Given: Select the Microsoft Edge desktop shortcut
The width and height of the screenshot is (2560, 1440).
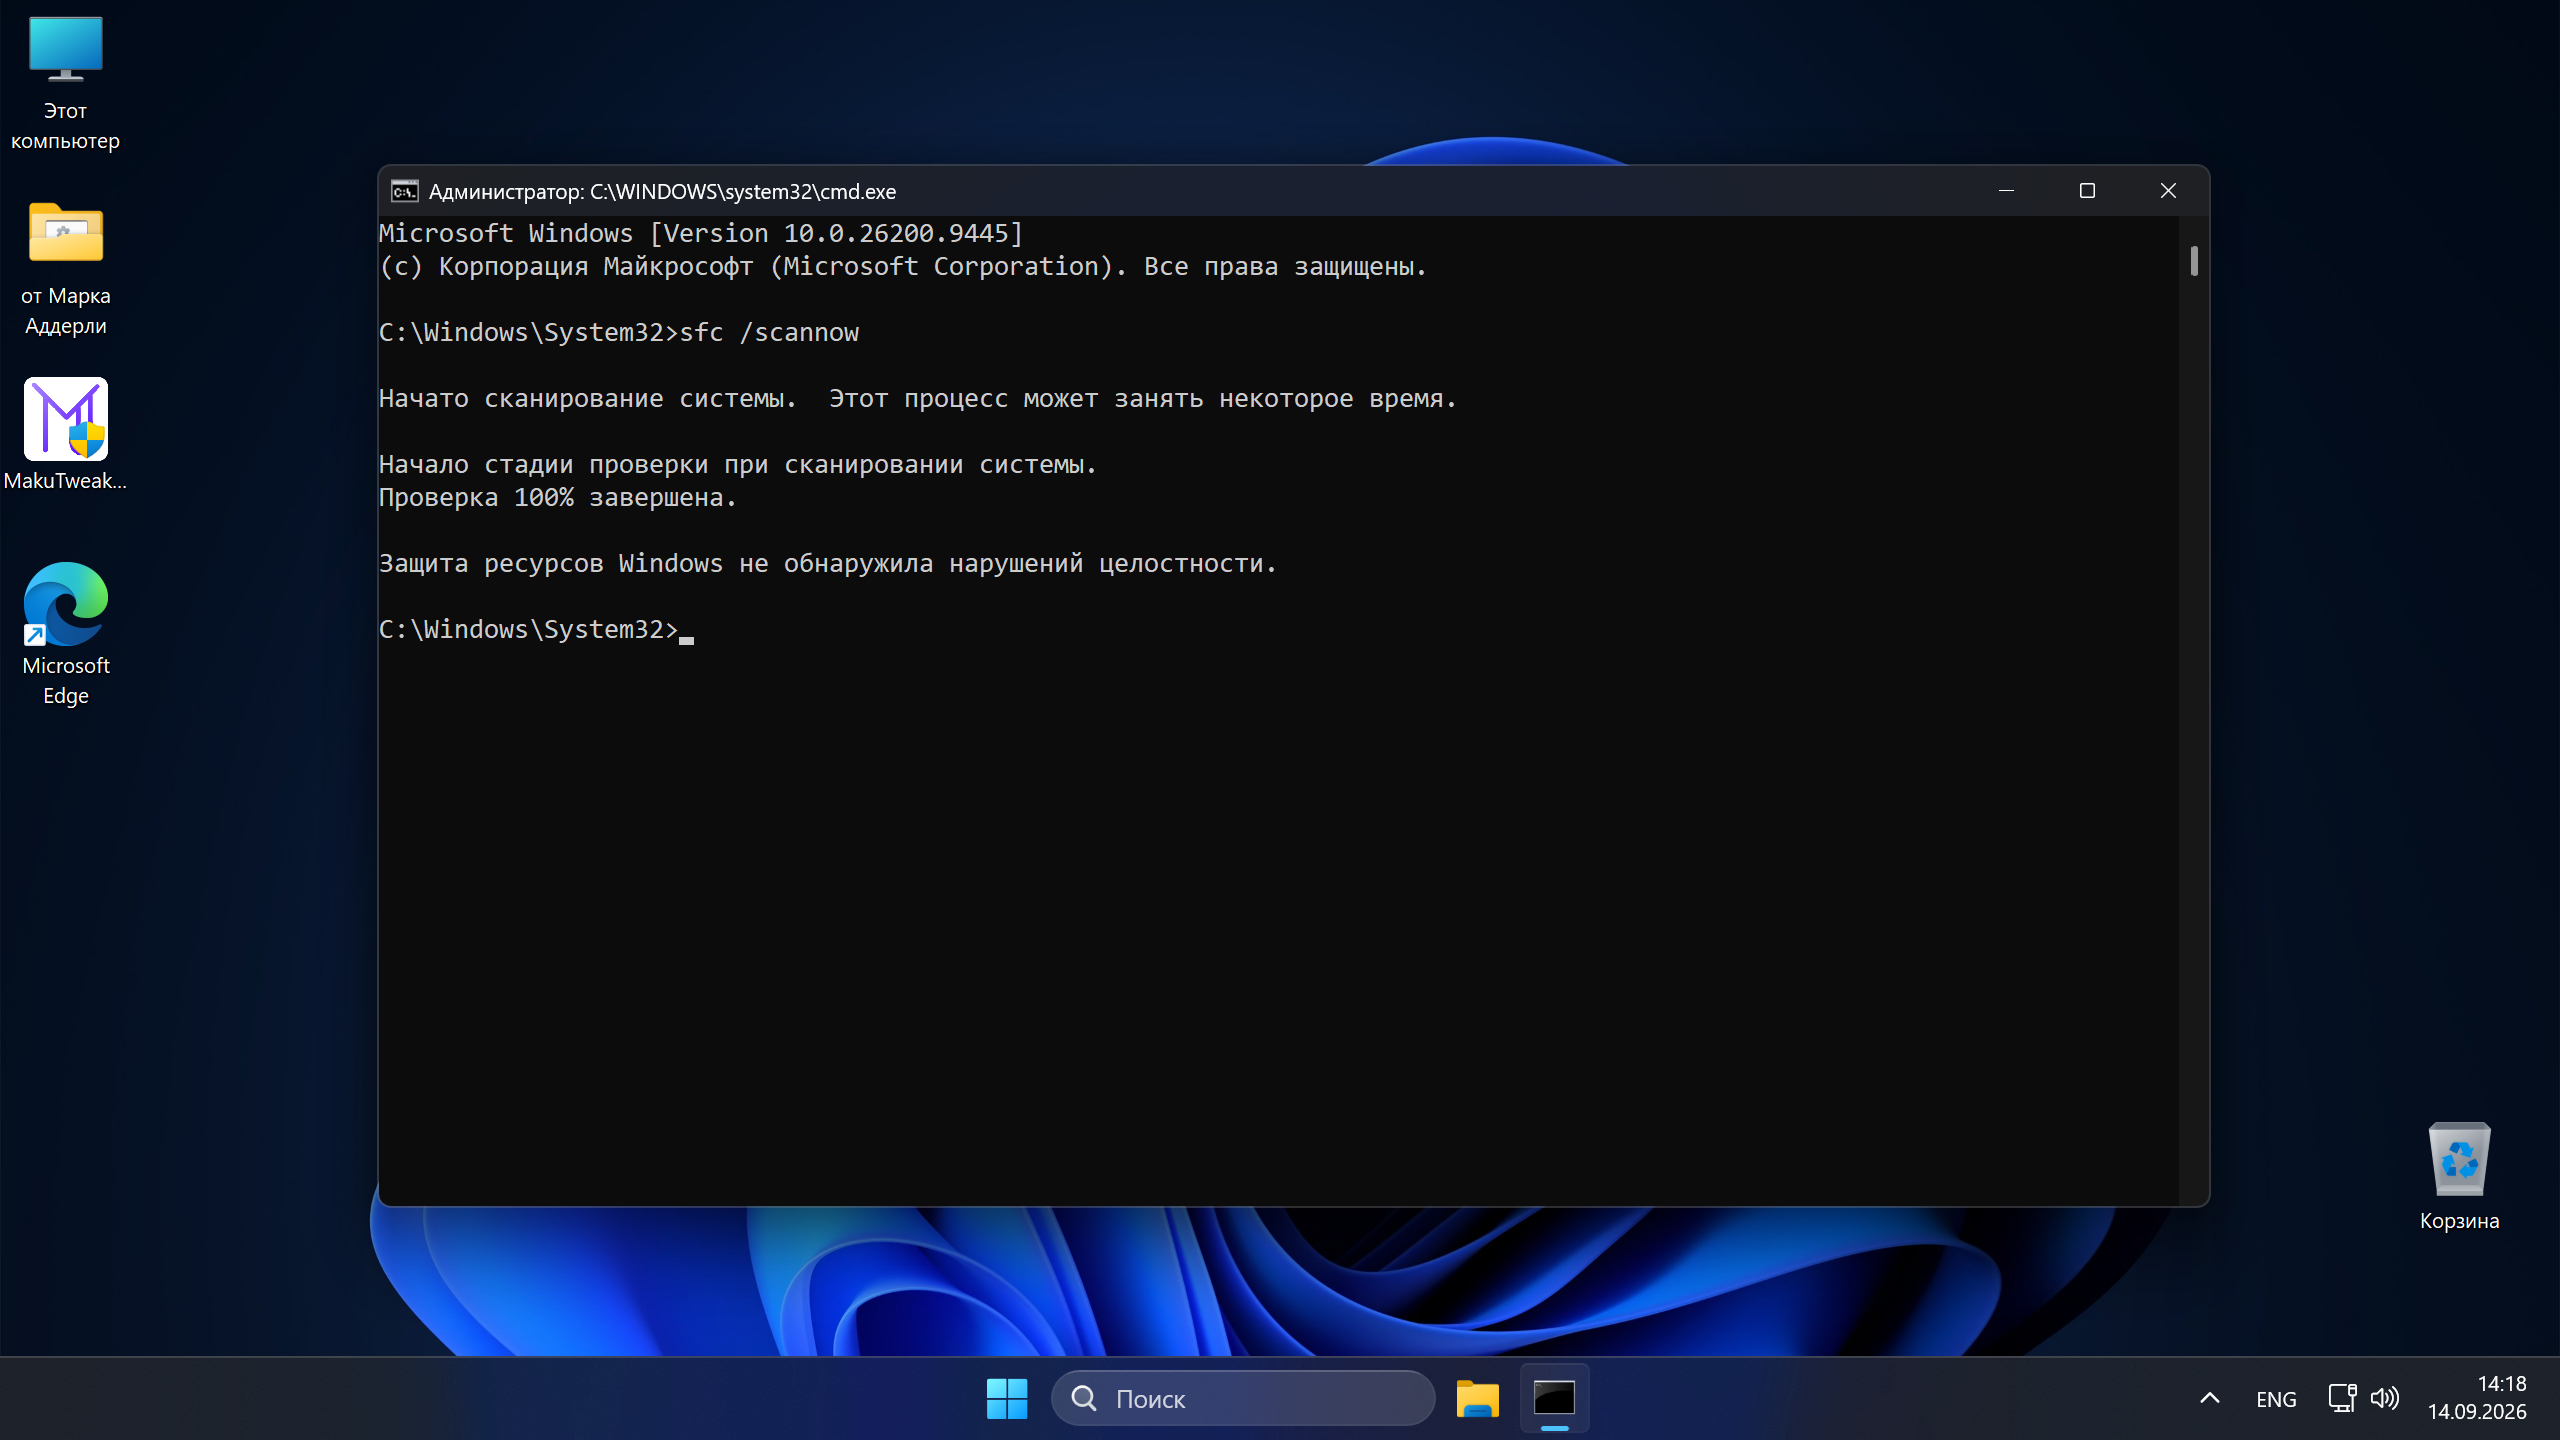Looking at the screenshot, I should coord(65,634).
